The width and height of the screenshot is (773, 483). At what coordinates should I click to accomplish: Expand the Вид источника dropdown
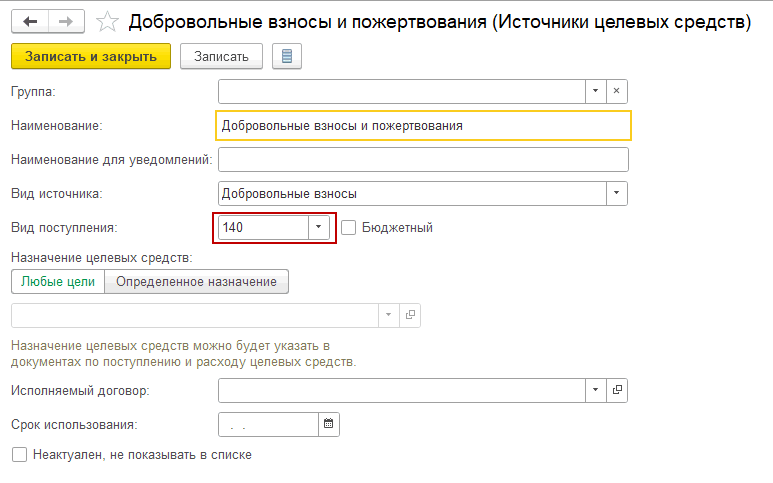(x=616, y=193)
